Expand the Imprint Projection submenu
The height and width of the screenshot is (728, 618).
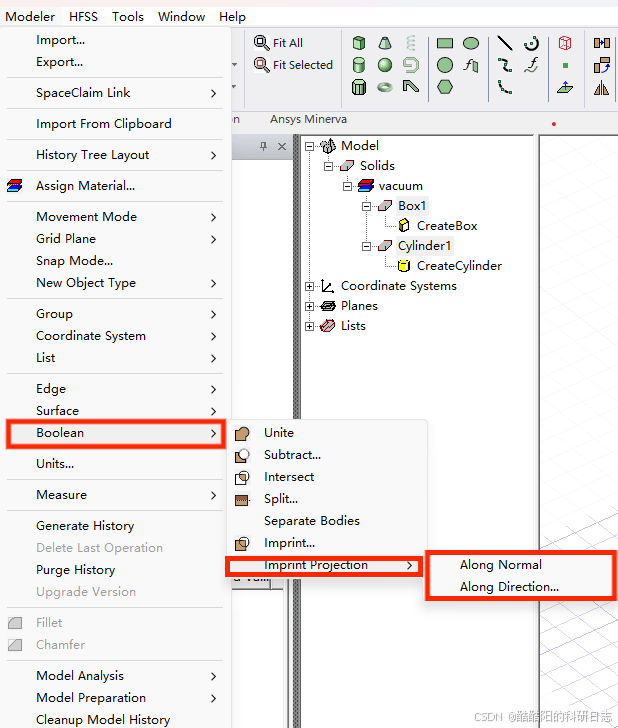(x=324, y=565)
